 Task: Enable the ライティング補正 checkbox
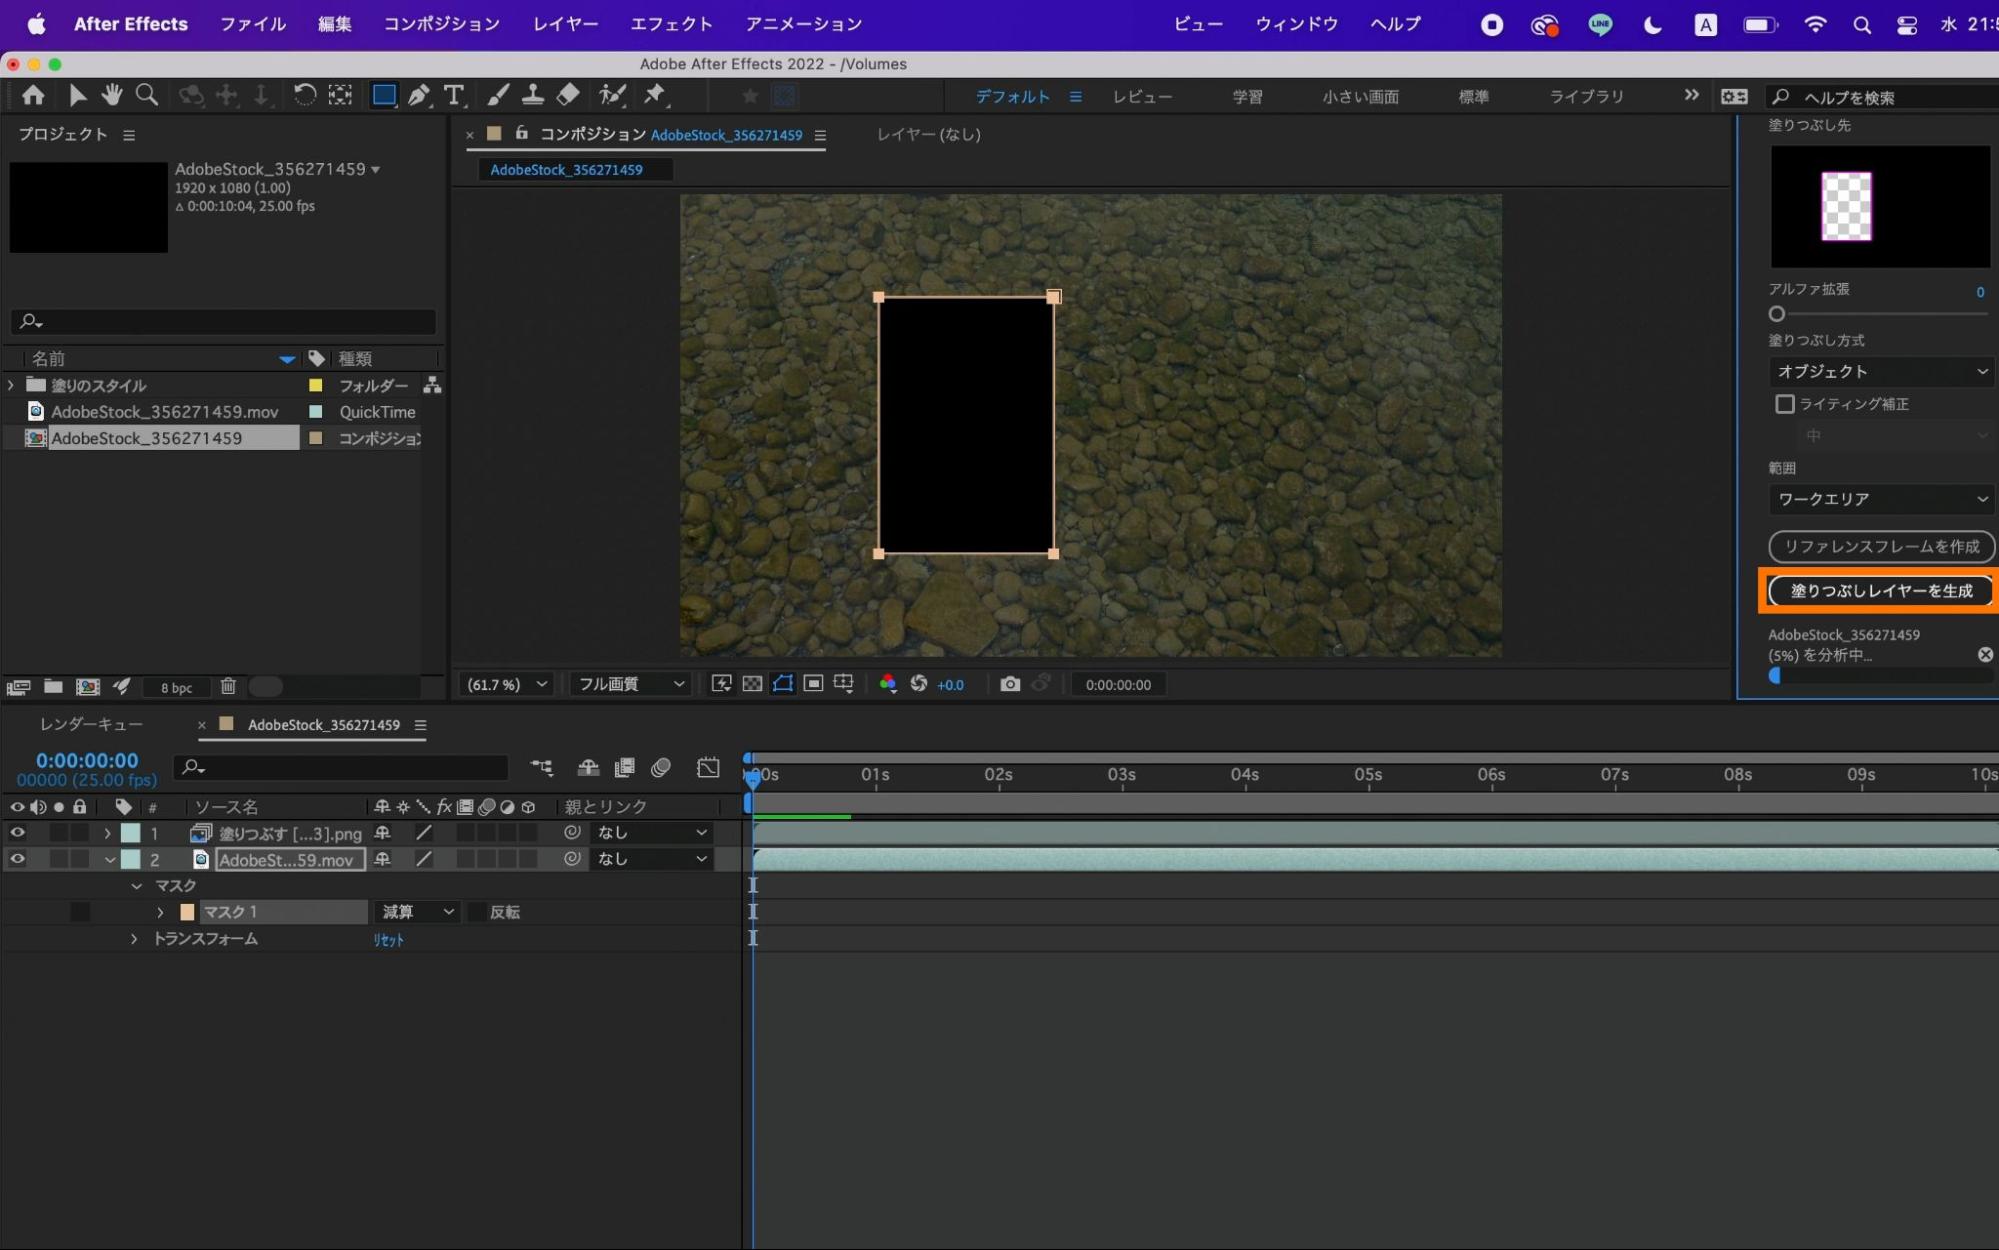(1785, 404)
